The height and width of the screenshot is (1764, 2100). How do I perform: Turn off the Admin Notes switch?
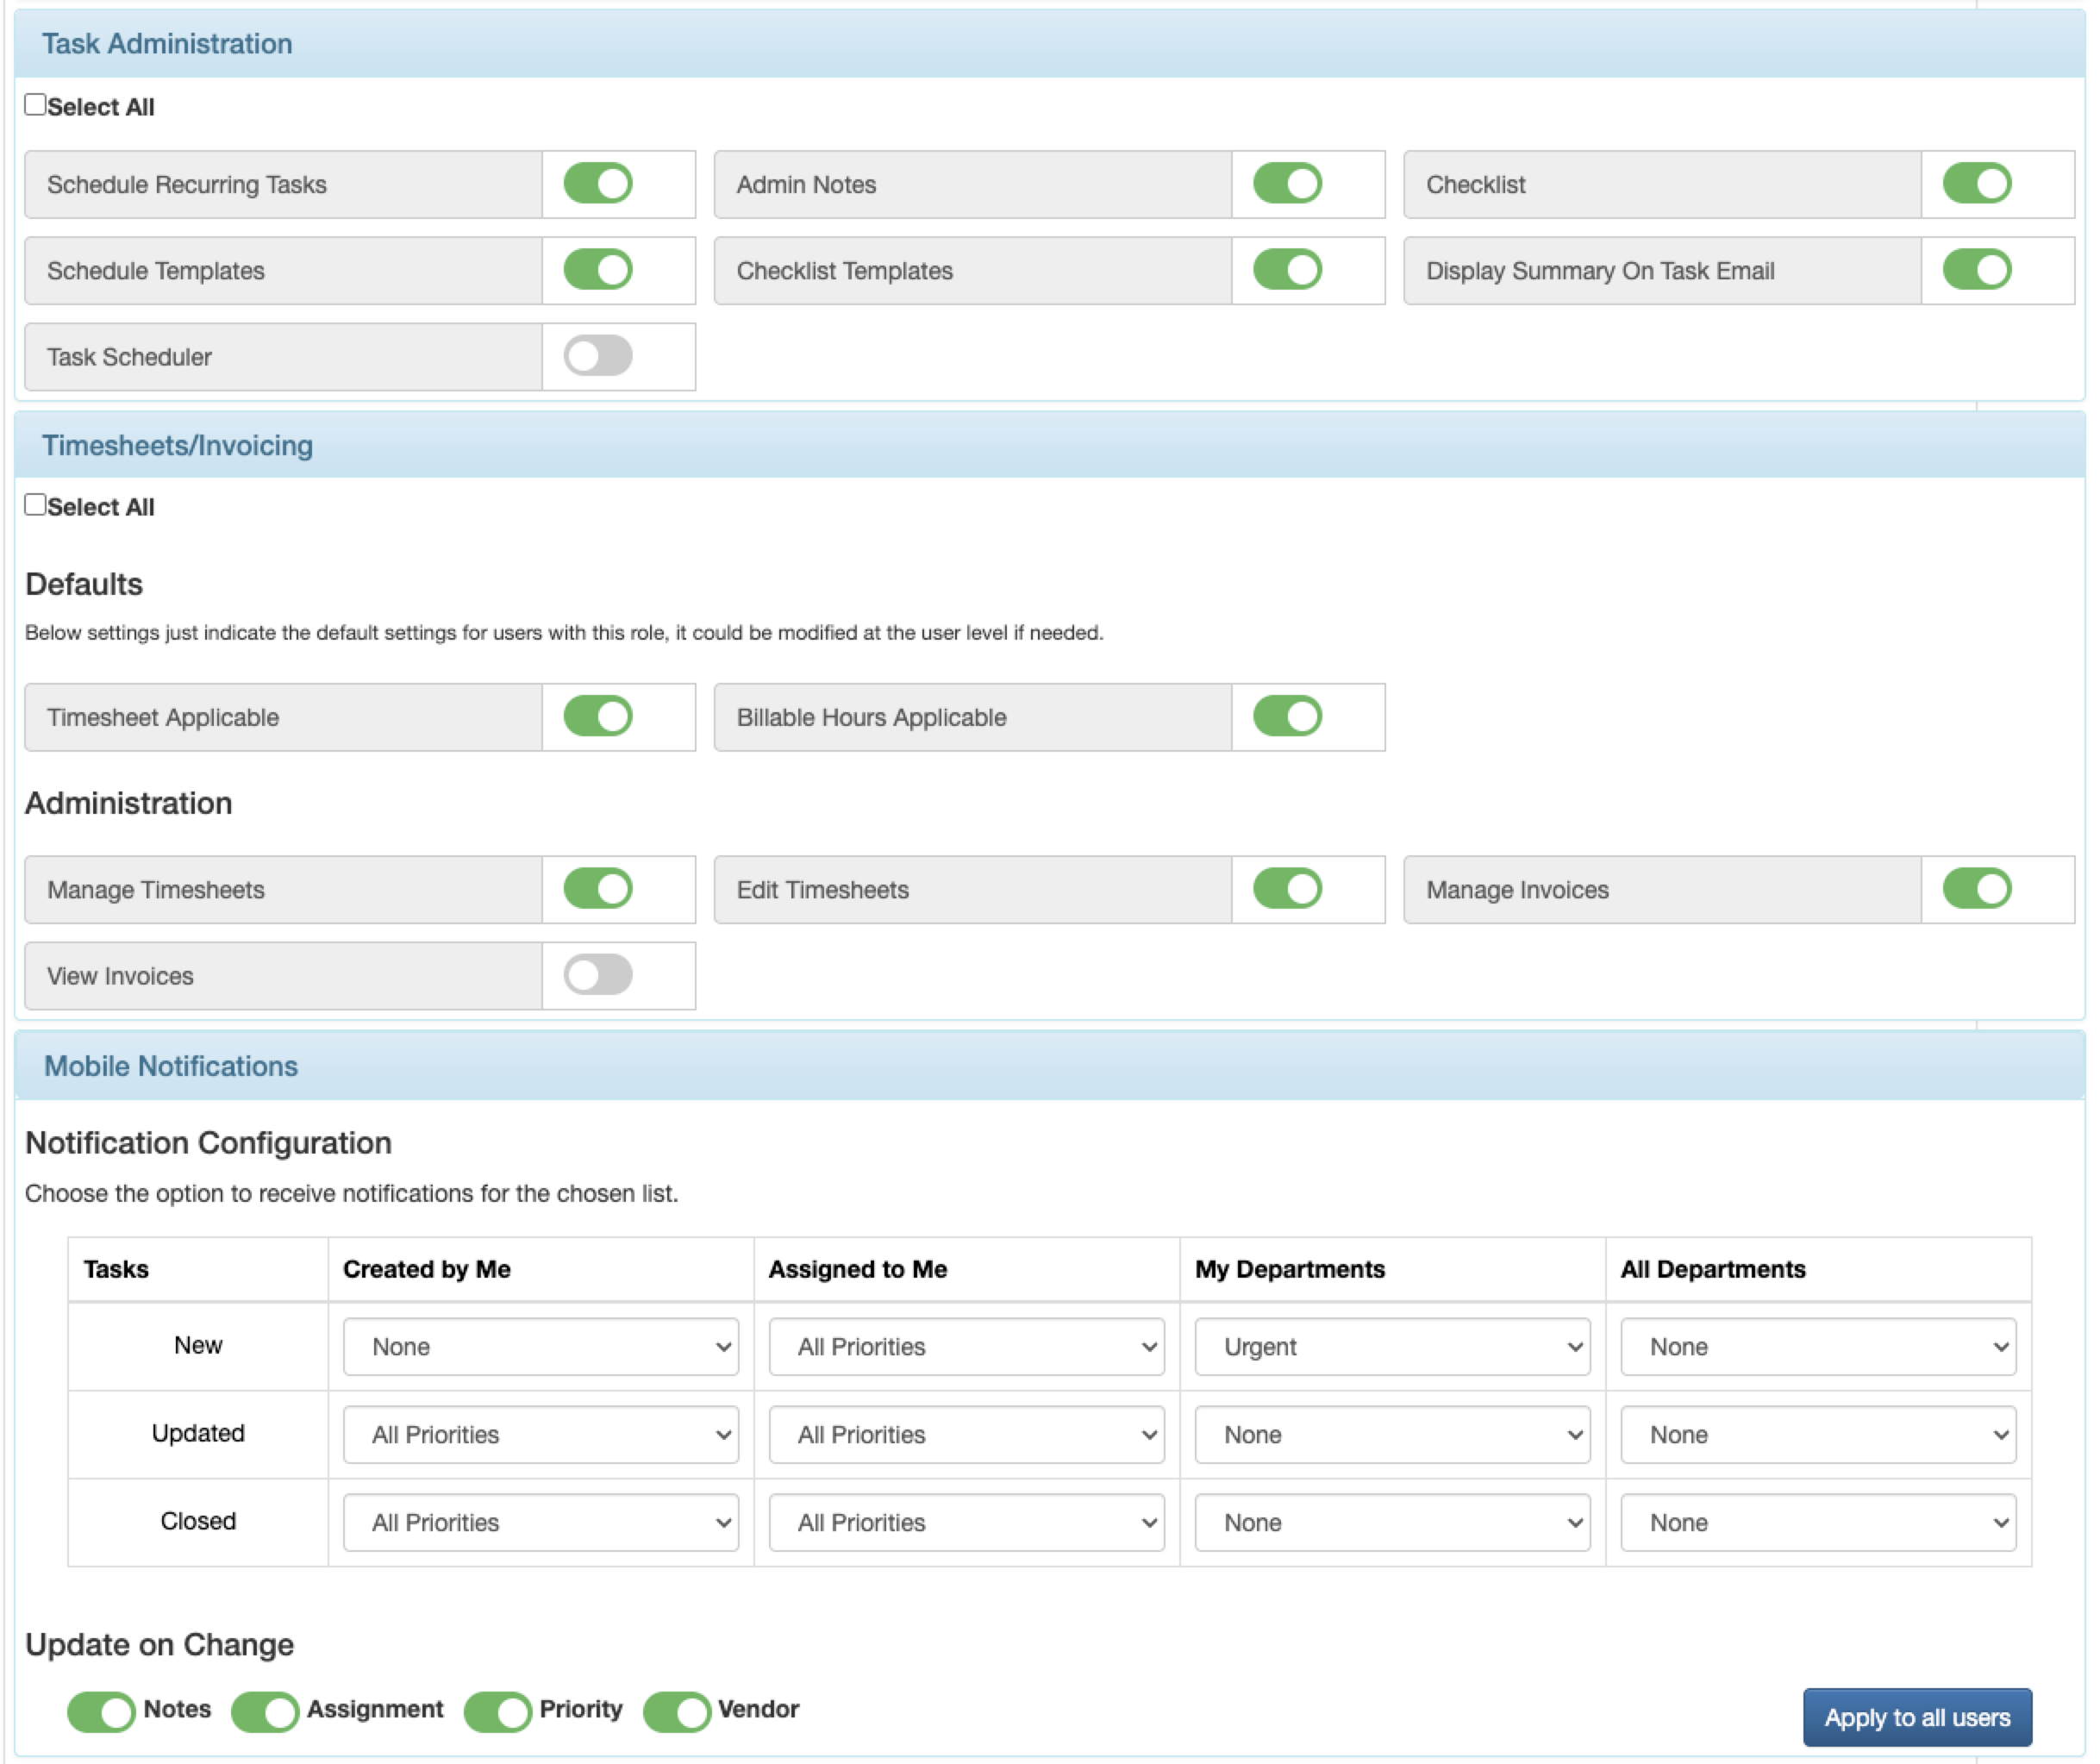pos(1287,184)
